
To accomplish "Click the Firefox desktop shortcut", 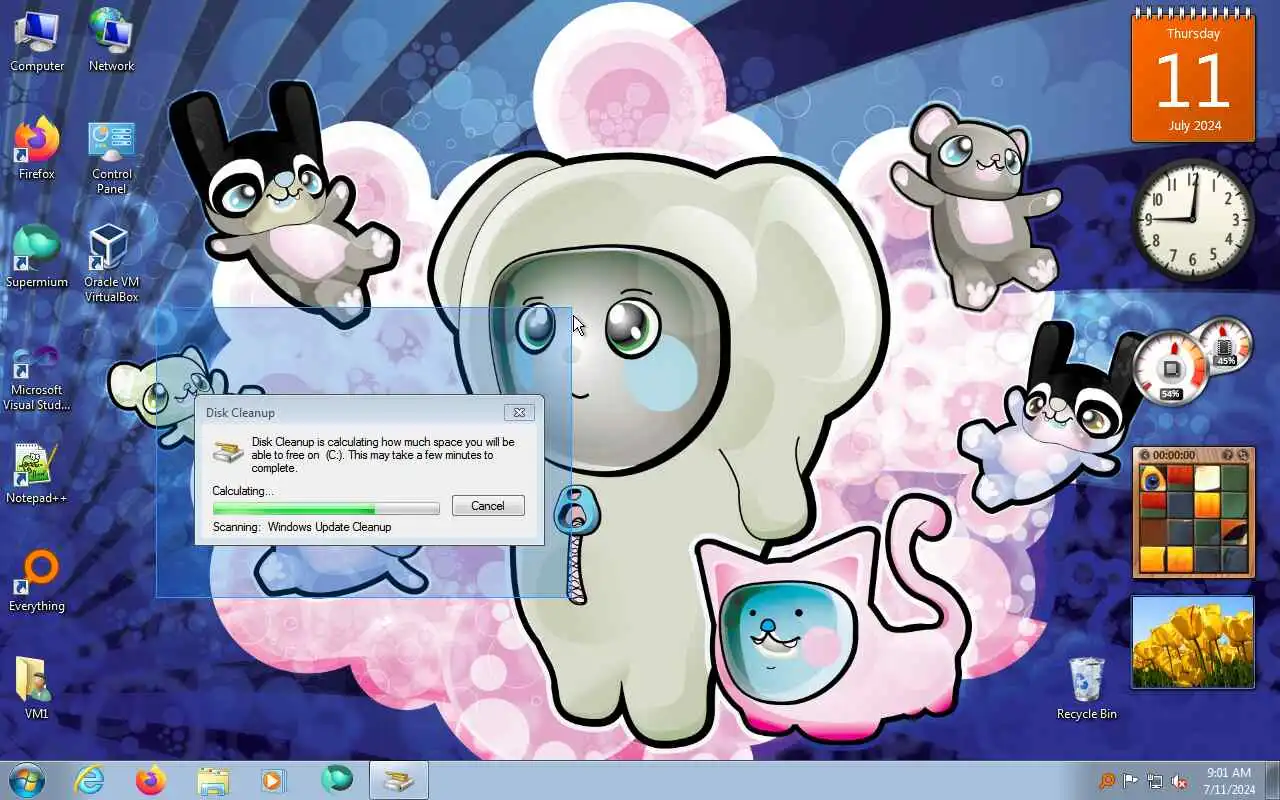I will click(37, 148).
